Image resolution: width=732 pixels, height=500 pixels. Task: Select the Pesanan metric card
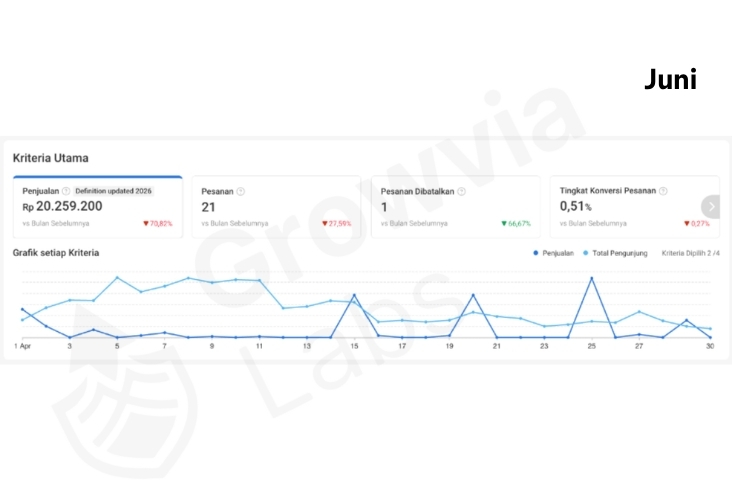276,207
